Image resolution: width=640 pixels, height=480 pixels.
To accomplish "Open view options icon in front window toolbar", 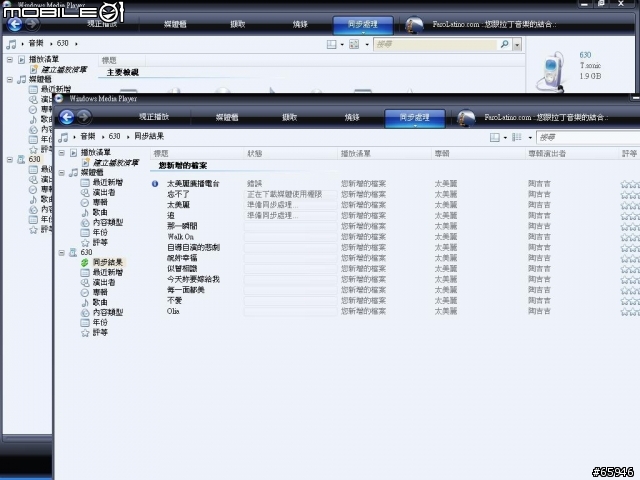I will click(x=495, y=137).
